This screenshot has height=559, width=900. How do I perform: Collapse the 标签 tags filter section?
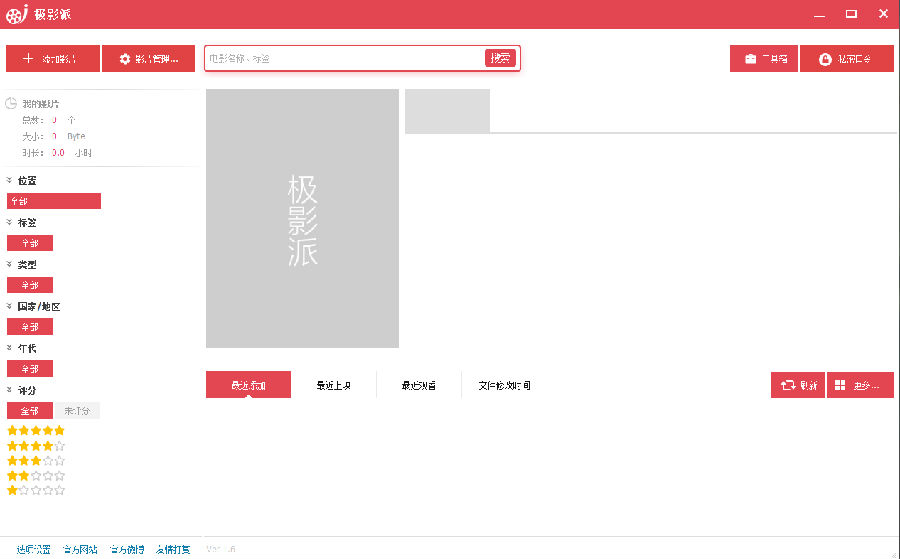click(9, 222)
